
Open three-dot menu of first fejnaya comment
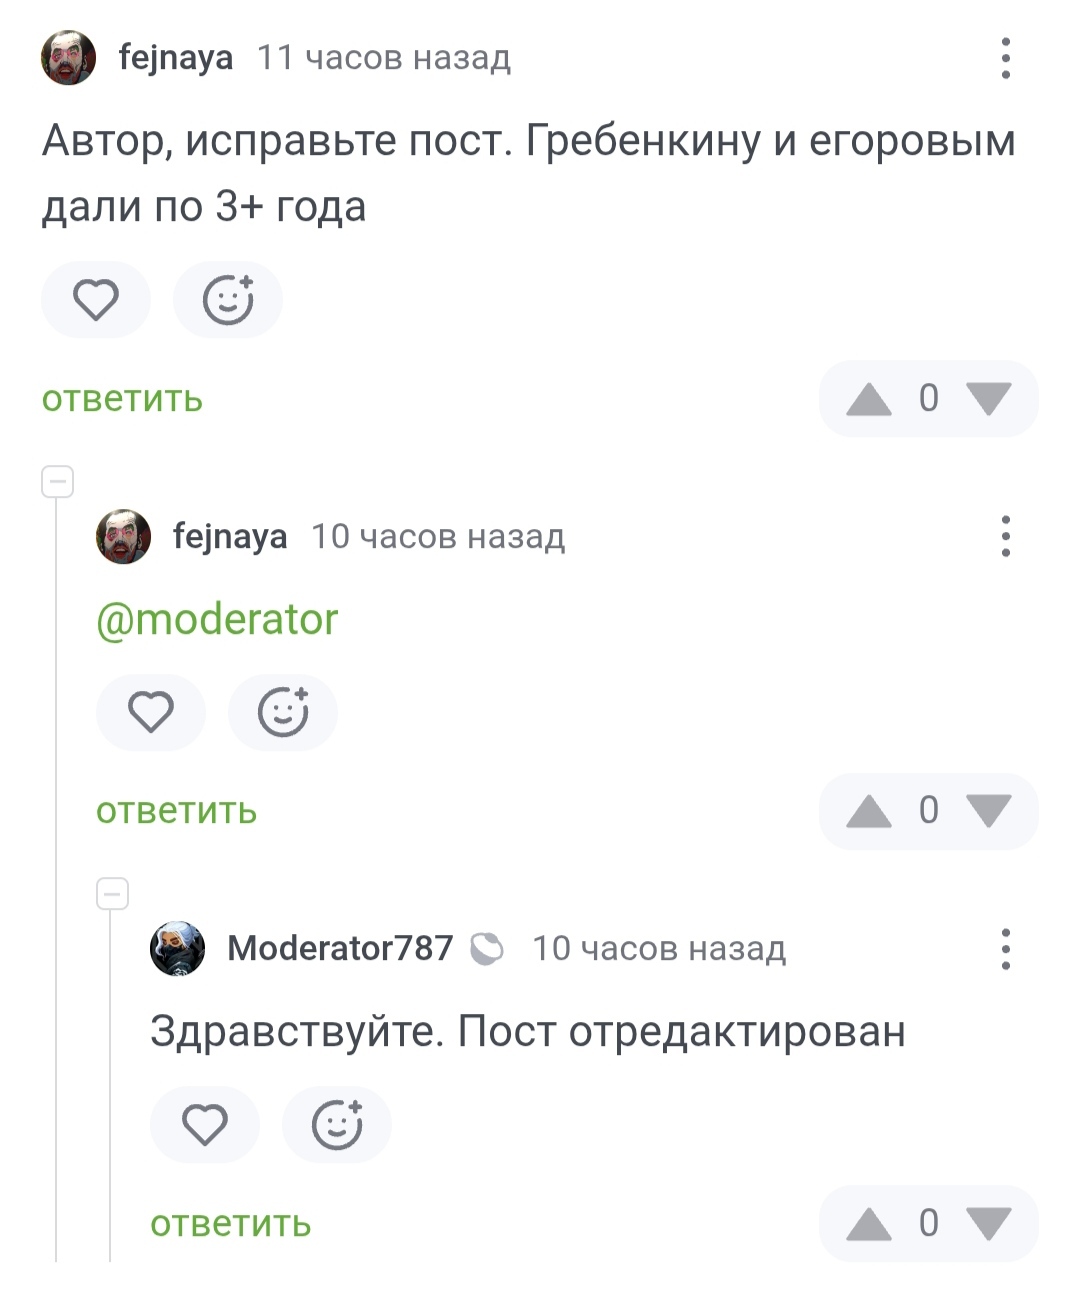click(x=1006, y=58)
